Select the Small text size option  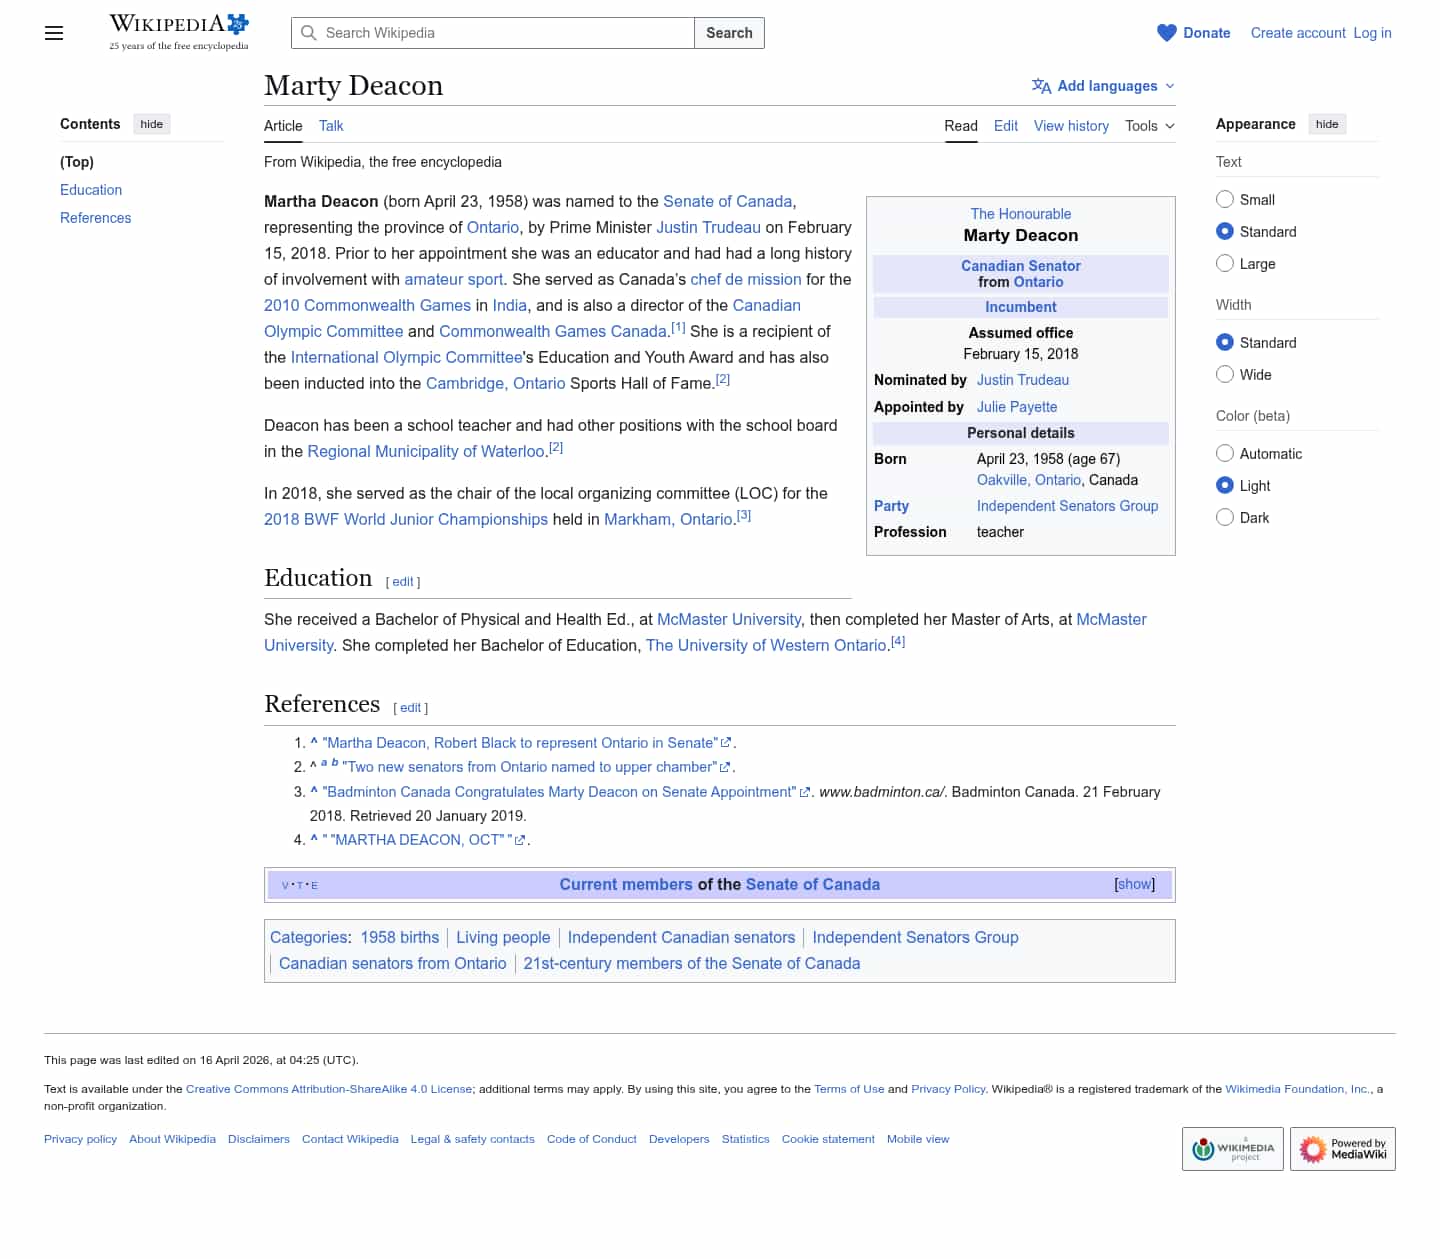pyautogui.click(x=1225, y=199)
